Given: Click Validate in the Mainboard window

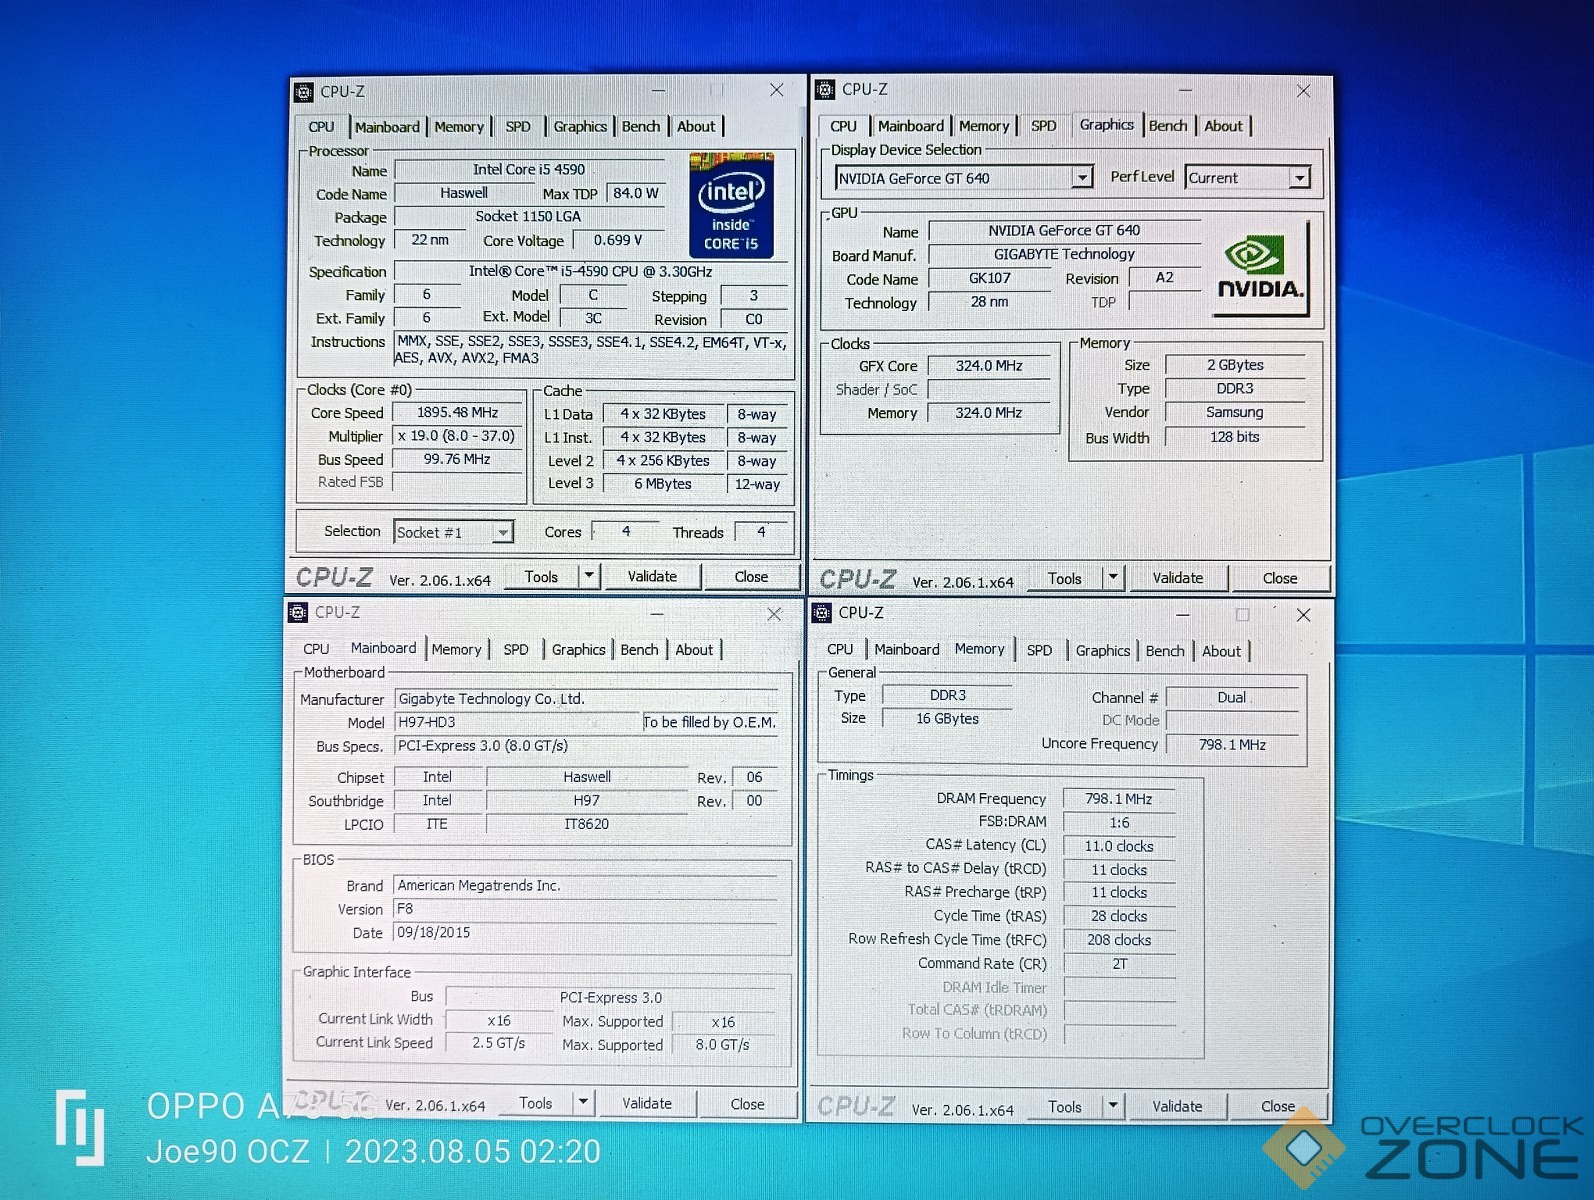Looking at the screenshot, I should [647, 1104].
